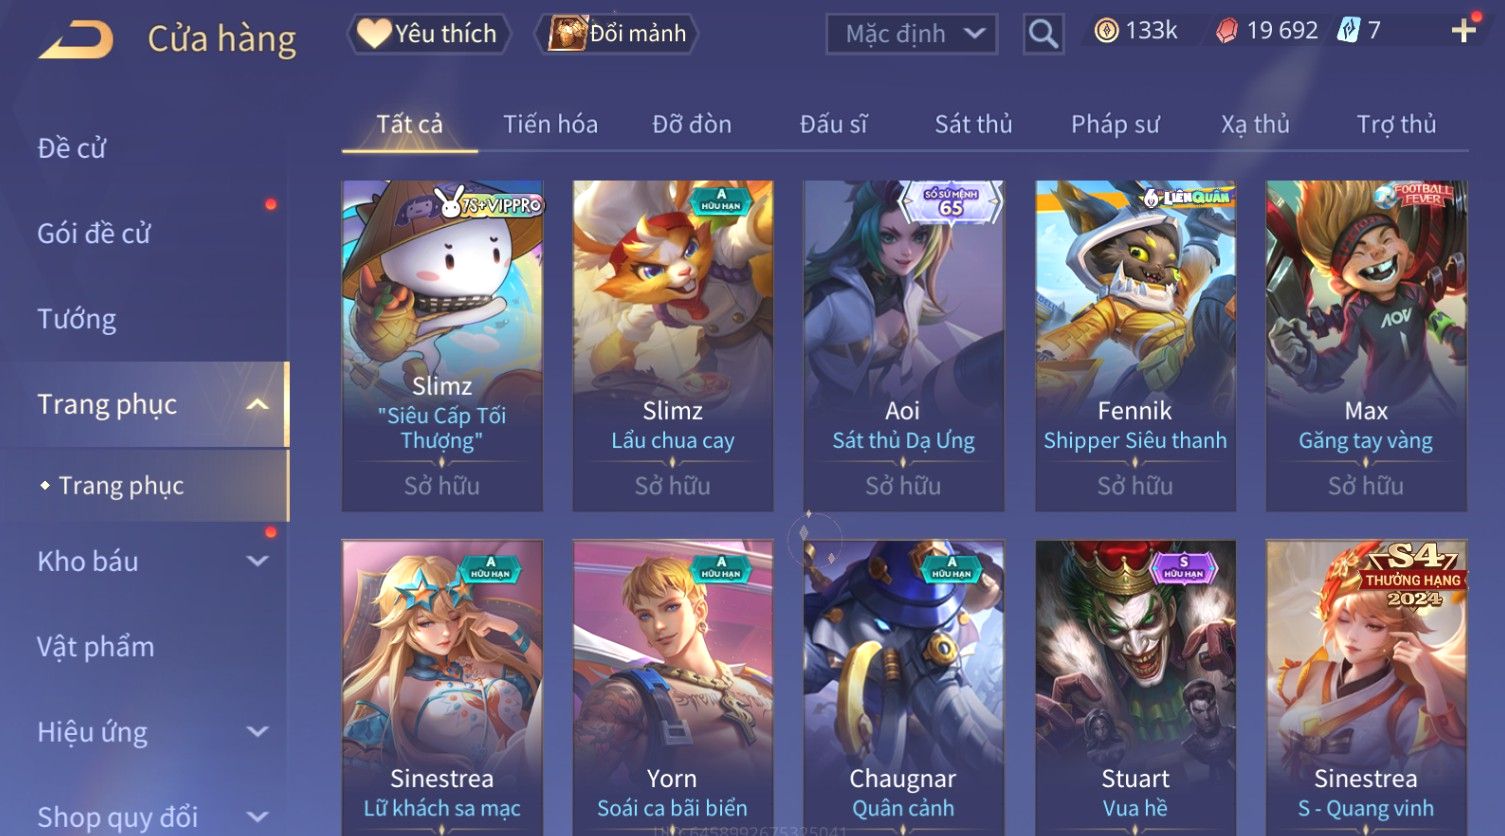Switch to the Tiến hóa tab

tap(550, 124)
